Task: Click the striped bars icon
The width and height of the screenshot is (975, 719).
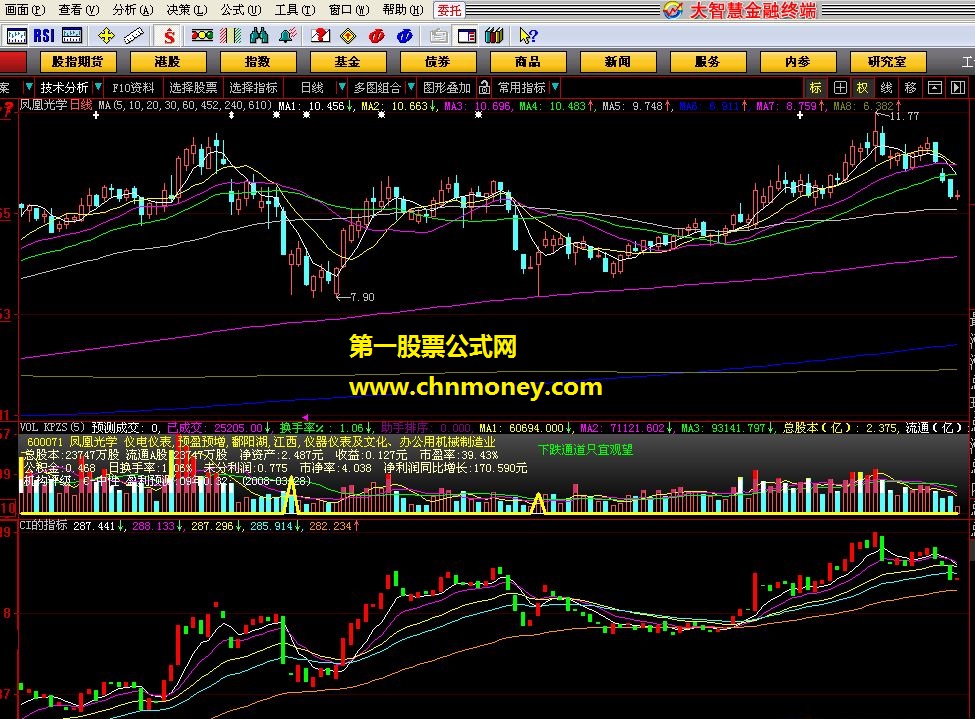Action: pyautogui.click(x=230, y=36)
